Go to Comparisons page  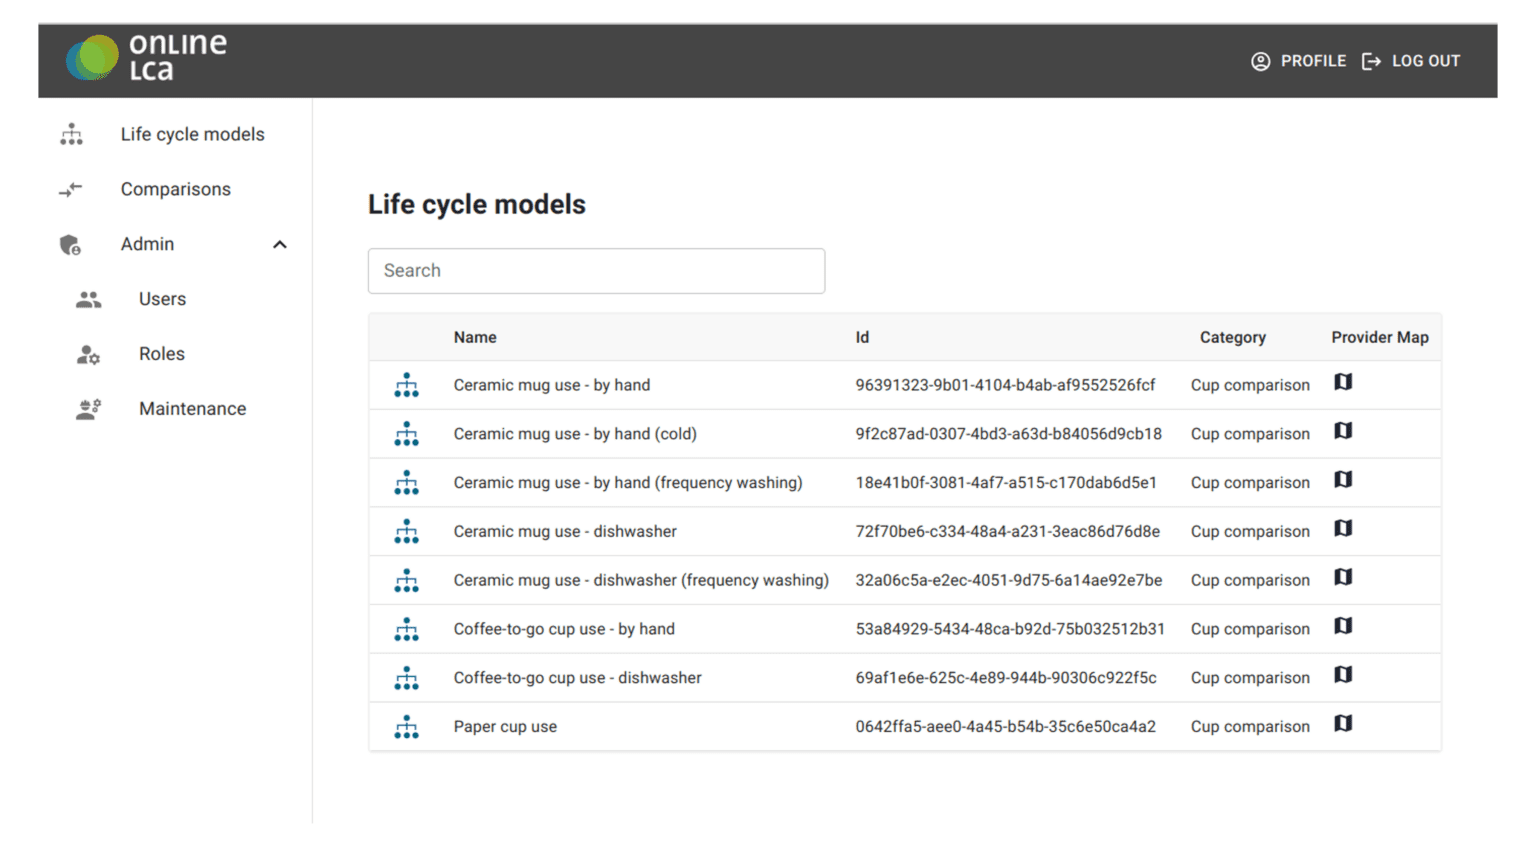175,189
